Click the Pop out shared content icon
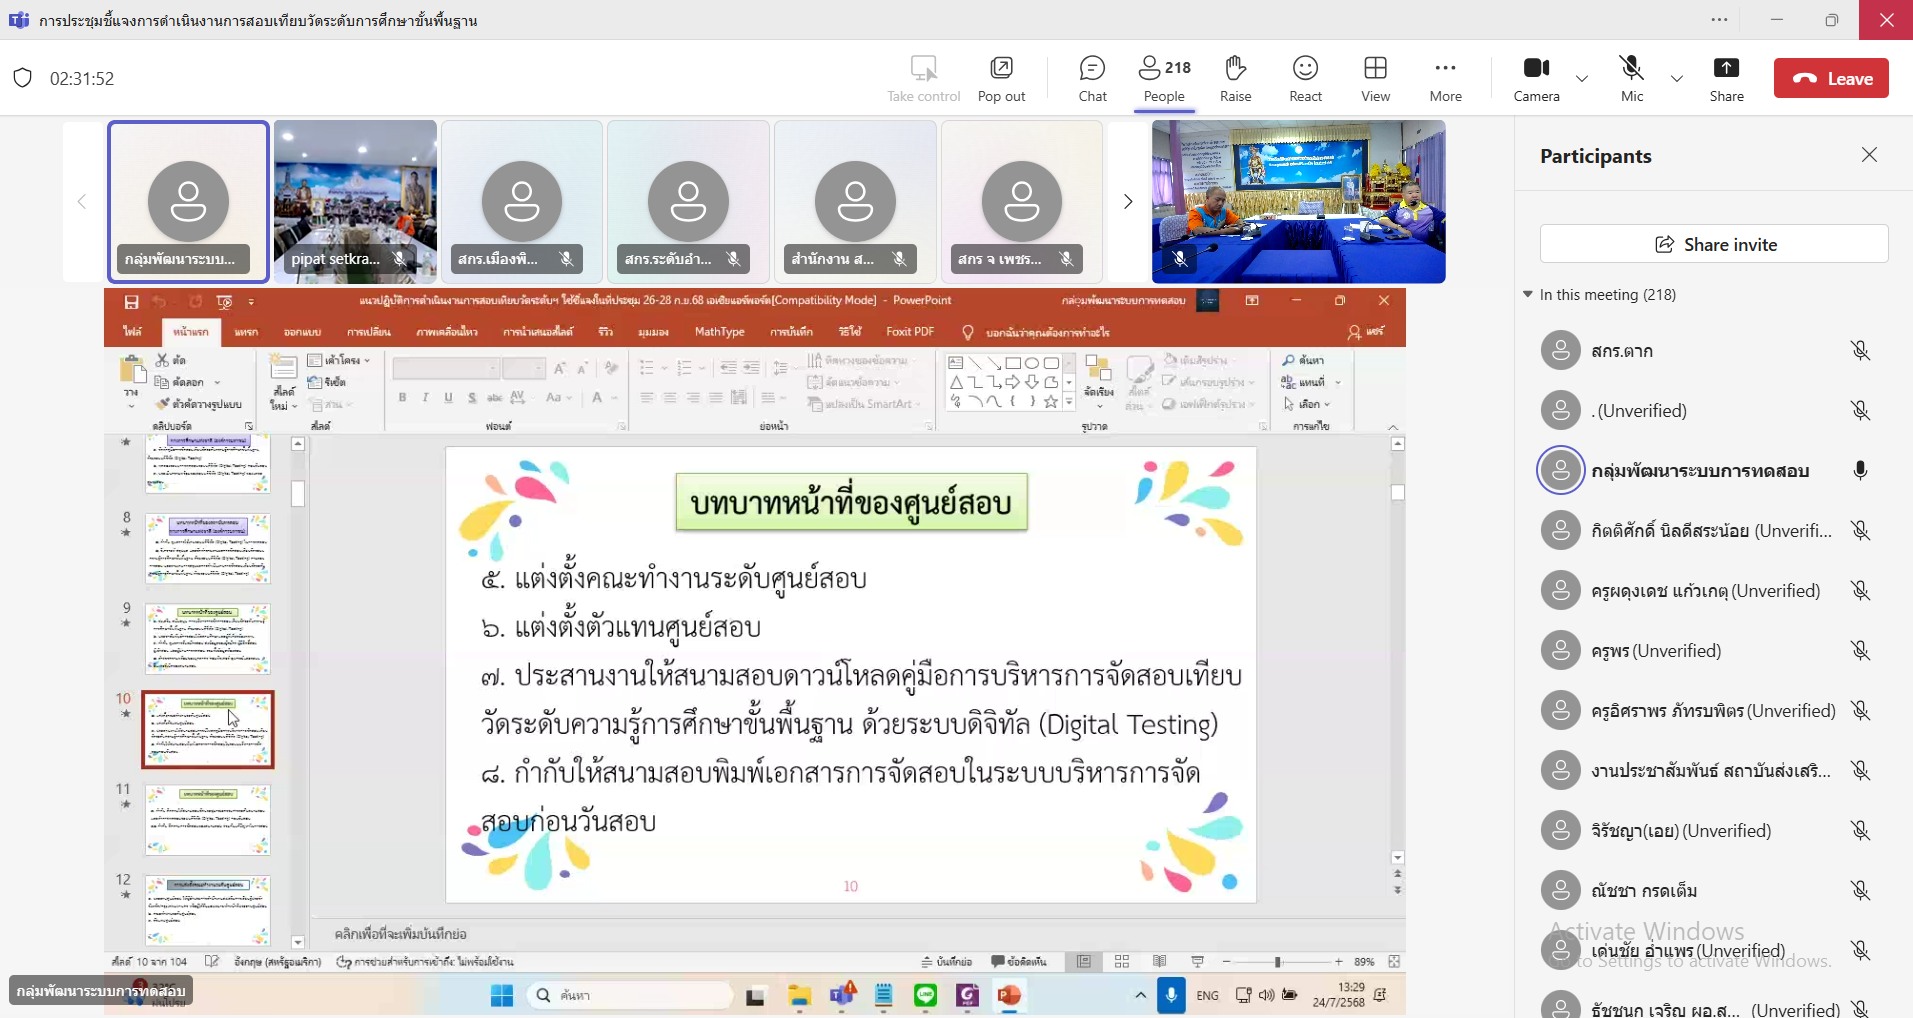1913x1018 pixels. [x=1001, y=68]
